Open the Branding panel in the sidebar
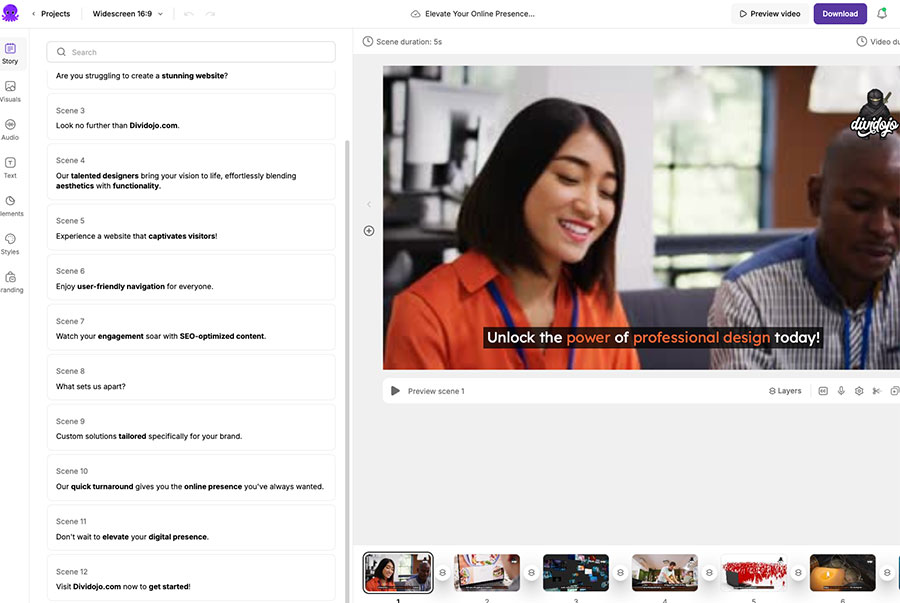 pyautogui.click(x=10, y=281)
